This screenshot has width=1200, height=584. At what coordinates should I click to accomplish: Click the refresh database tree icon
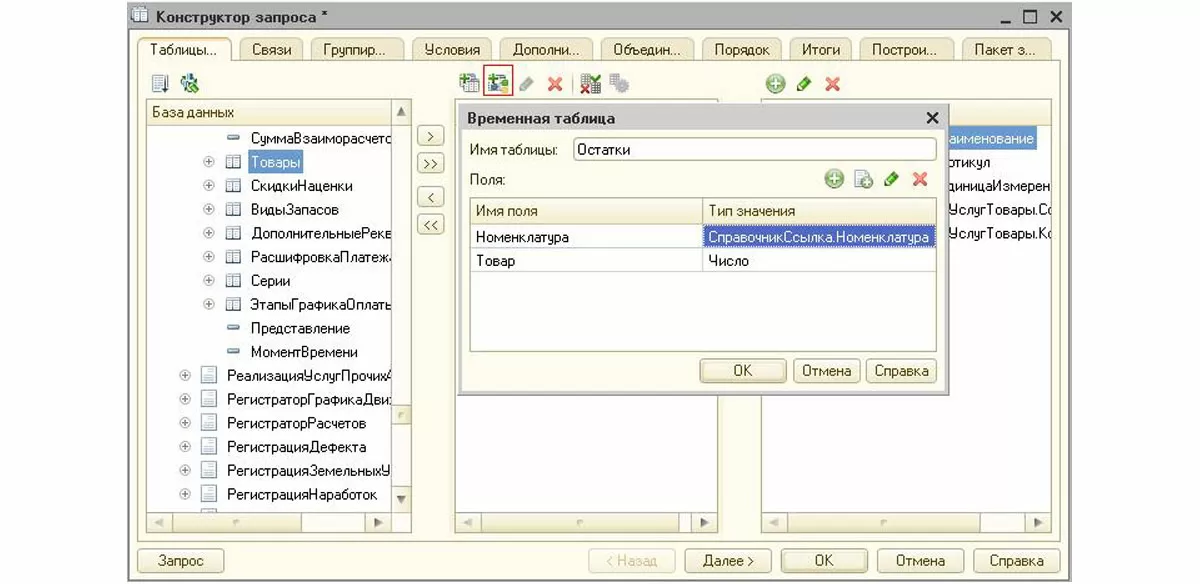[189, 84]
